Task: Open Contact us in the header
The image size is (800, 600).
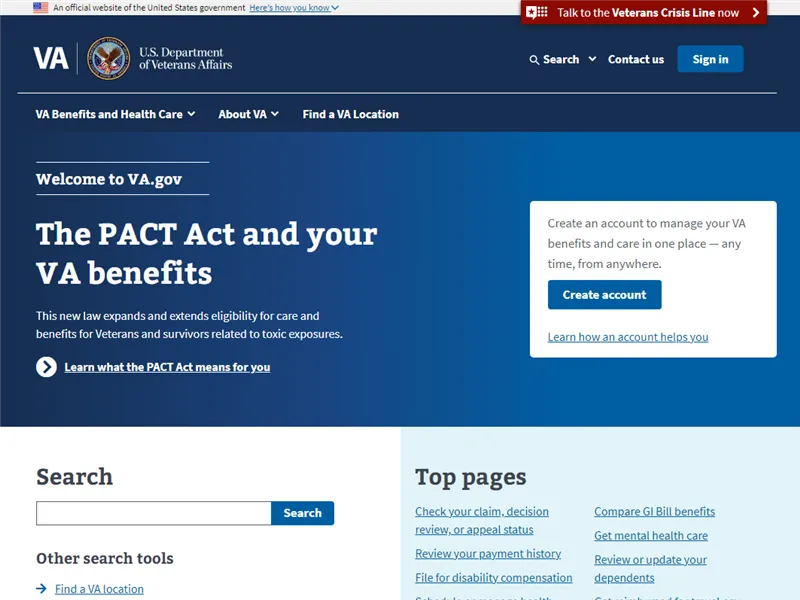Action: click(635, 60)
